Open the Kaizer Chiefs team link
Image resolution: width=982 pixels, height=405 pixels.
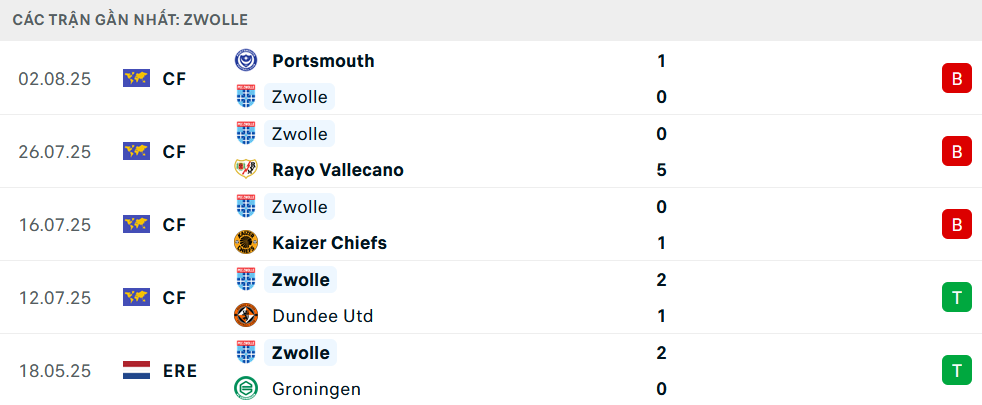(329, 243)
